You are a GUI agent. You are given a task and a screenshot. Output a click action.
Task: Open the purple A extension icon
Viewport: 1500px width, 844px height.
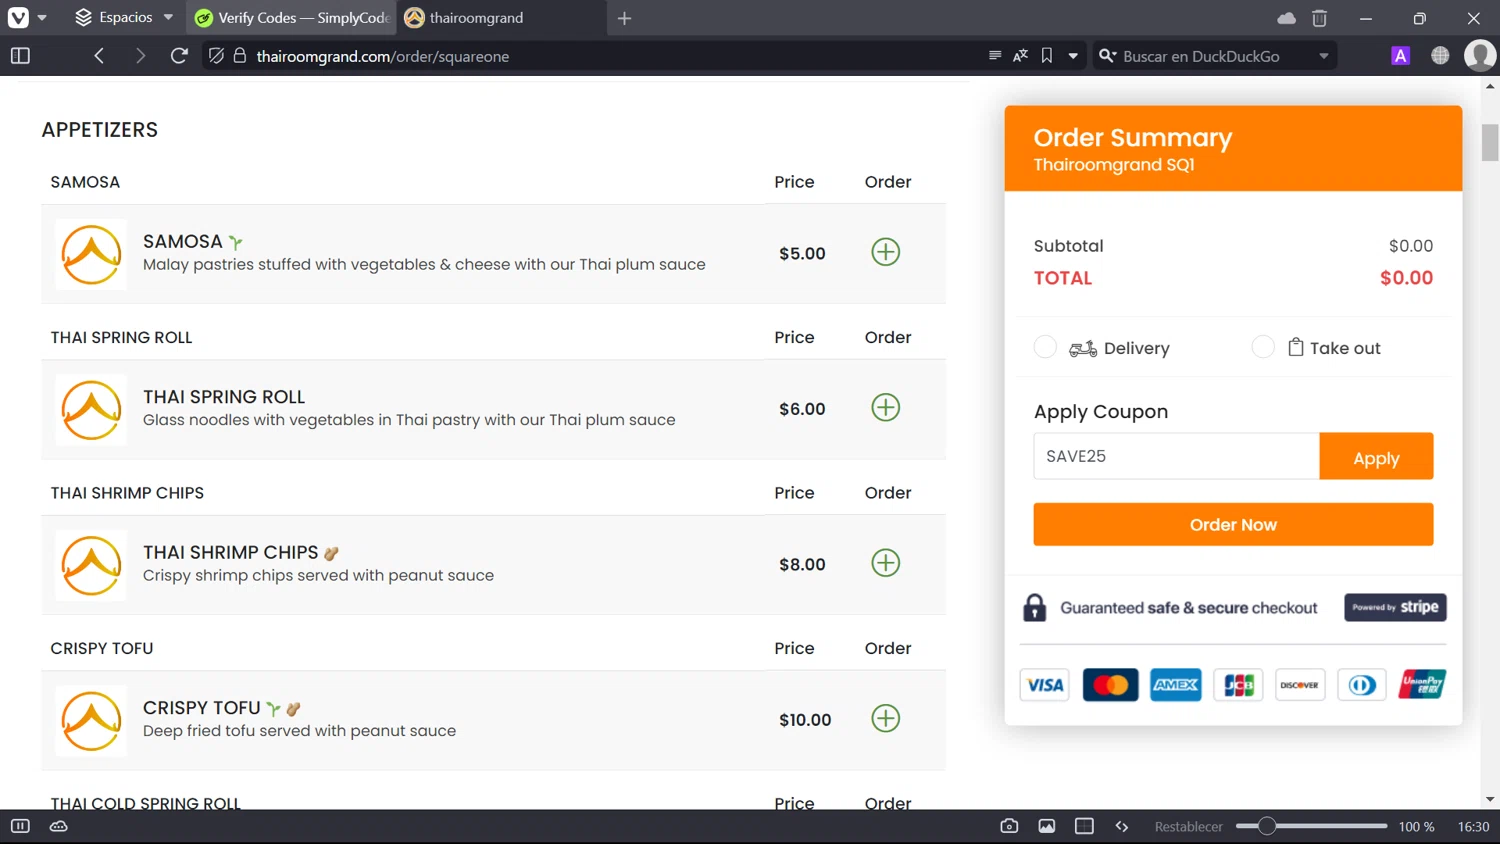coord(1400,56)
